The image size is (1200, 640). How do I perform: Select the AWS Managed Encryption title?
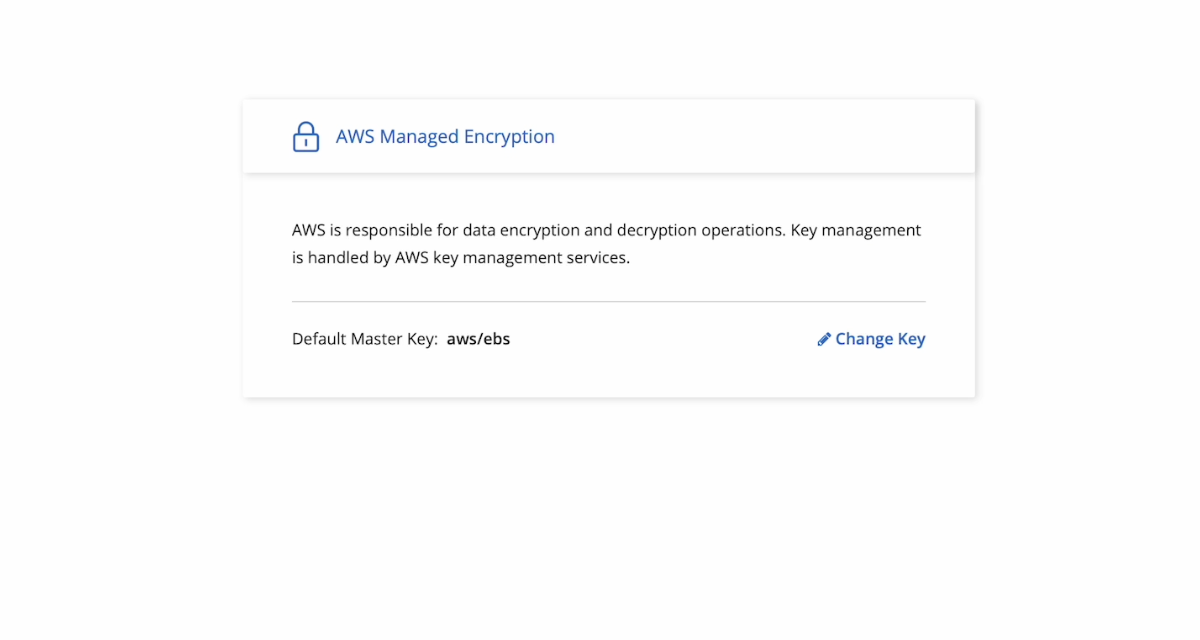(x=445, y=137)
